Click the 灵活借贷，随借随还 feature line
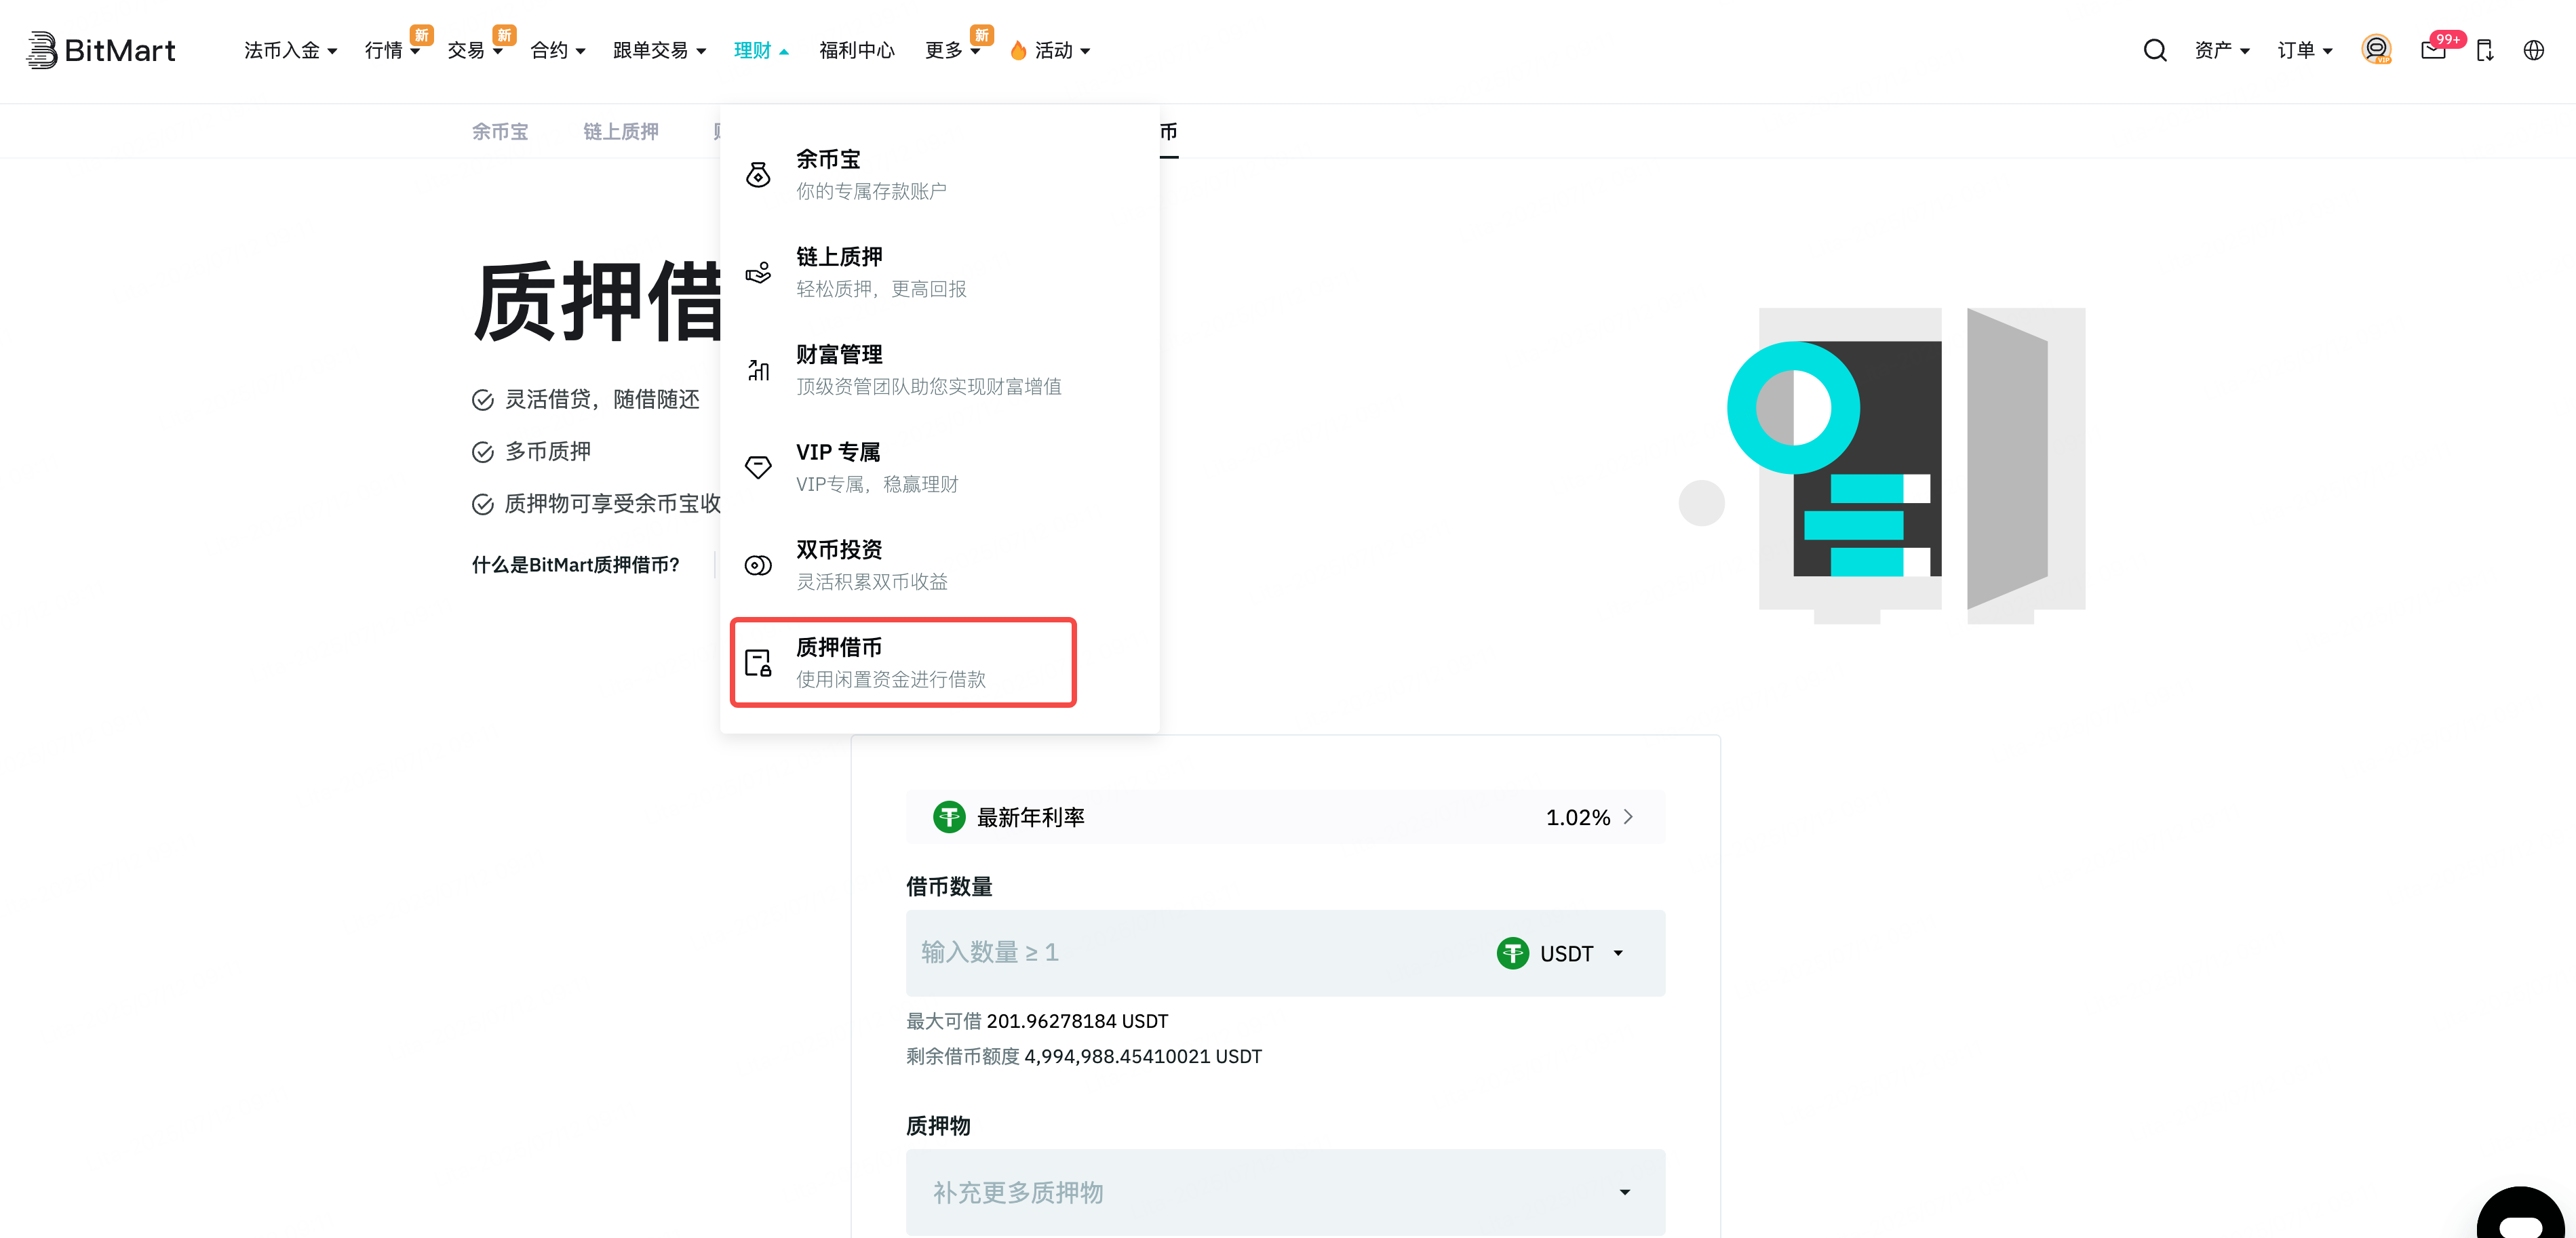The width and height of the screenshot is (2576, 1238). (x=586, y=399)
